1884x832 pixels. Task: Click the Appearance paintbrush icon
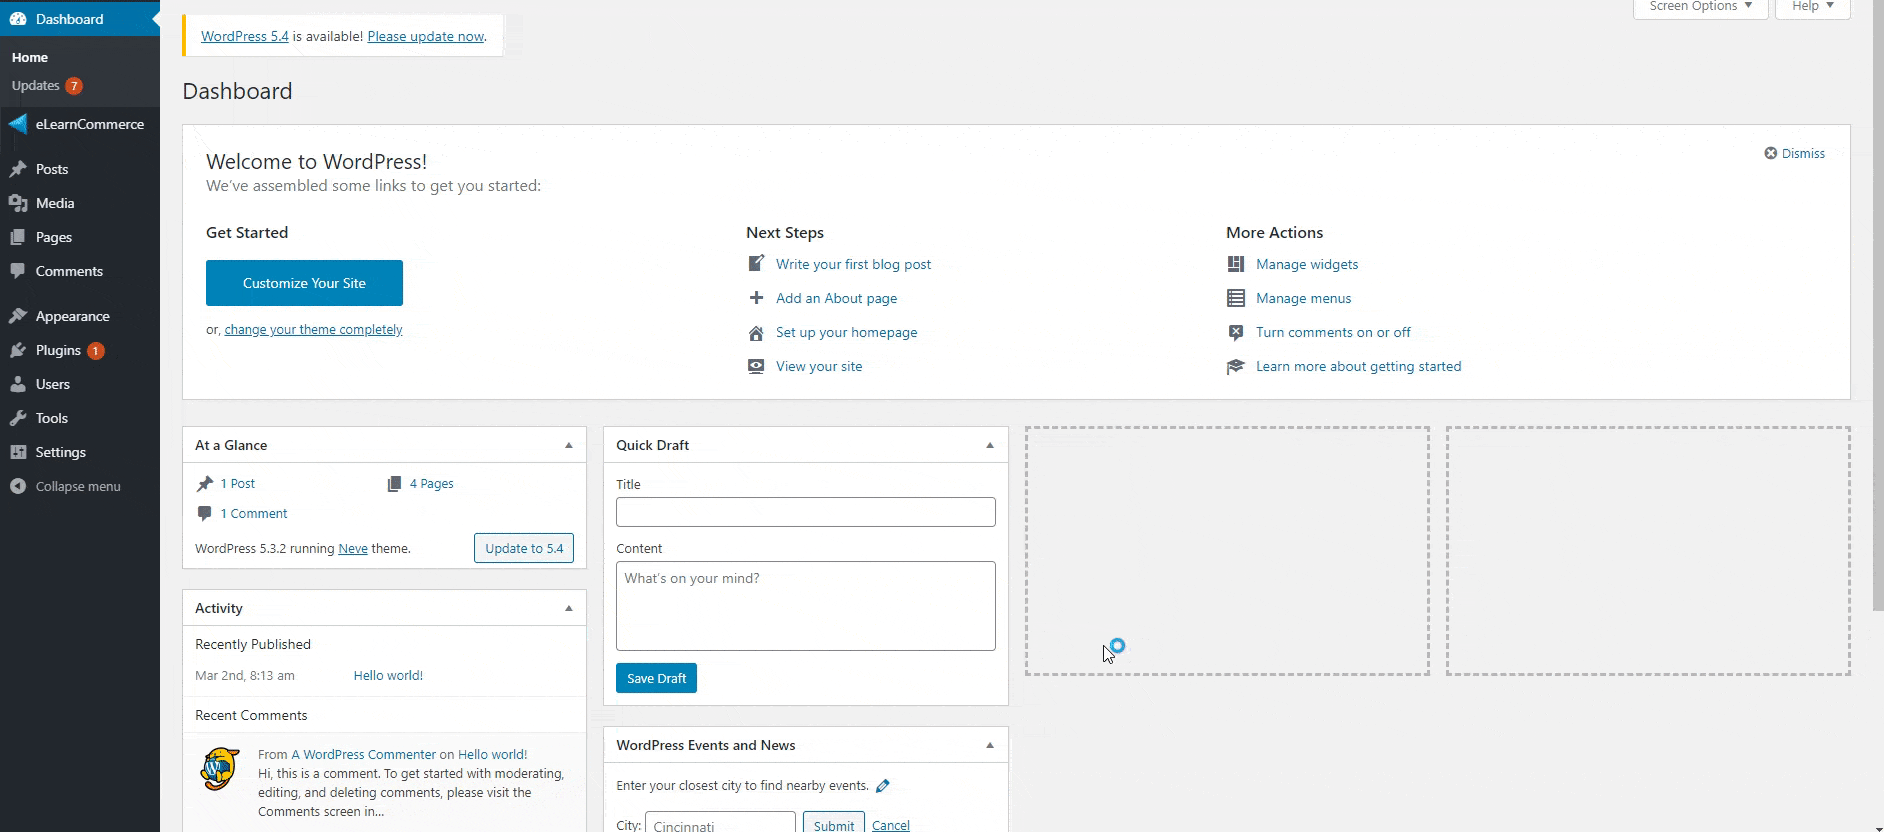coord(18,316)
